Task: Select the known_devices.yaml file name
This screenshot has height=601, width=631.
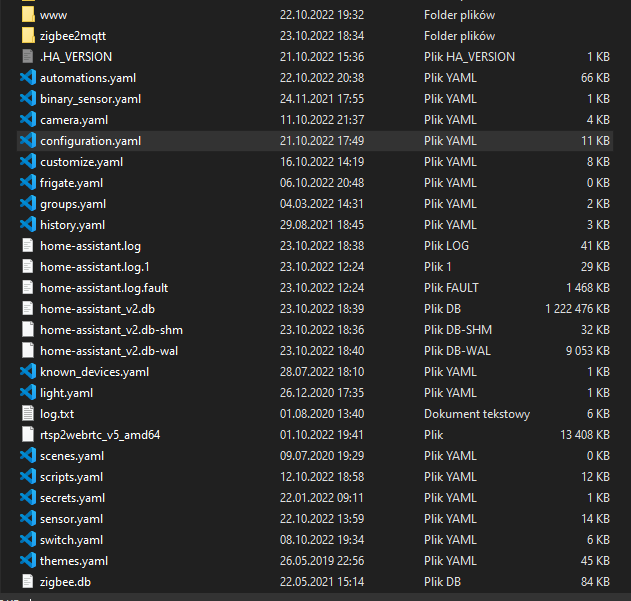Action: [x=95, y=372]
